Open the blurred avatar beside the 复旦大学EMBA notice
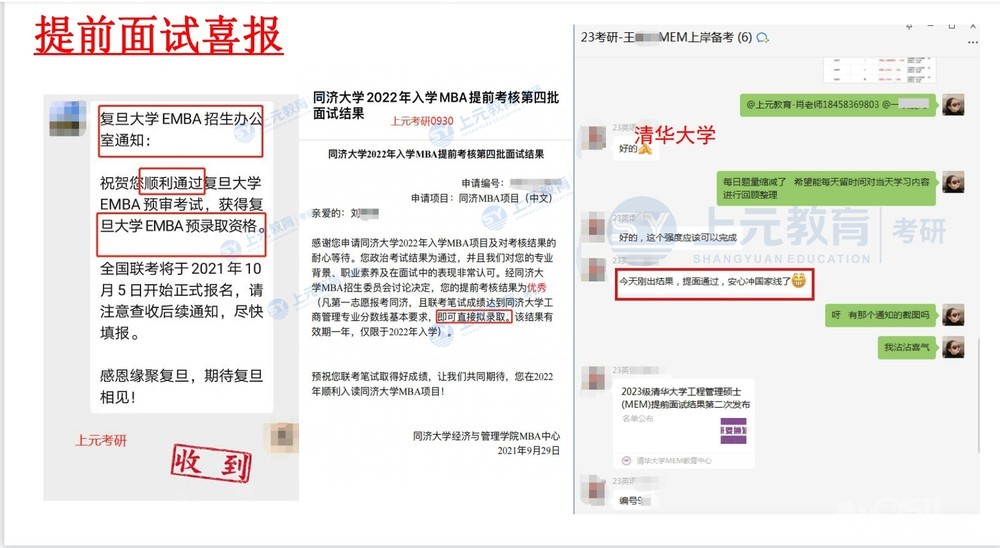Image resolution: width=1000 pixels, height=548 pixels. coord(68,119)
